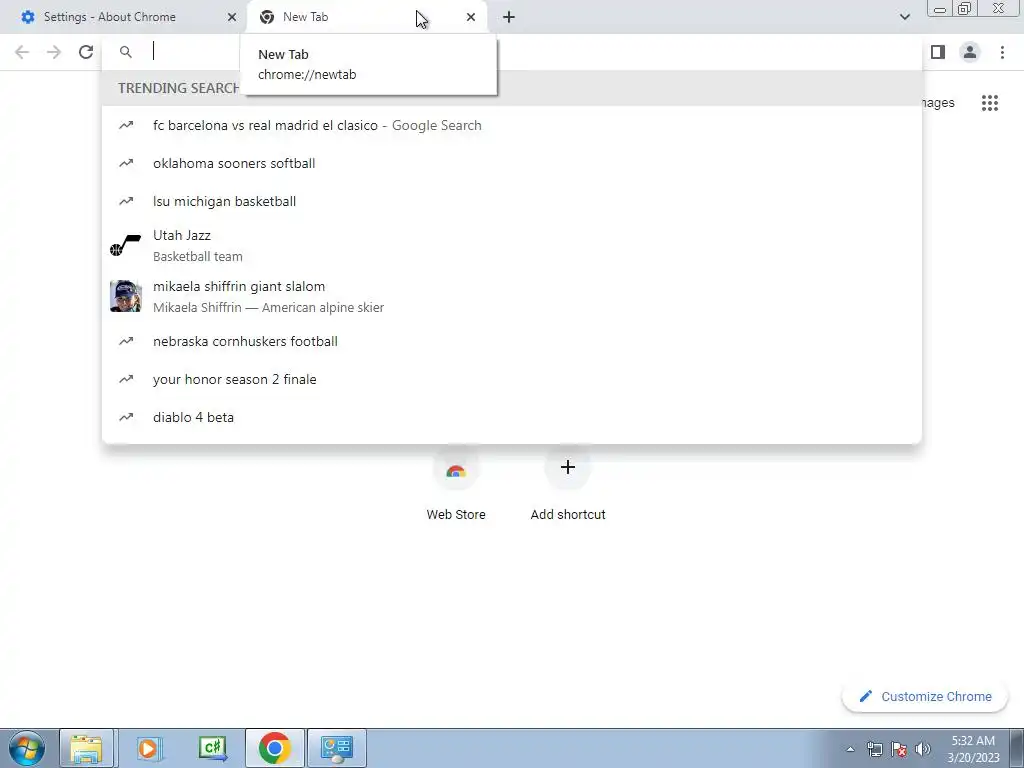The height and width of the screenshot is (768, 1024).
Task: Pick the diablo 4 beta suggestion
Action: coord(512,417)
